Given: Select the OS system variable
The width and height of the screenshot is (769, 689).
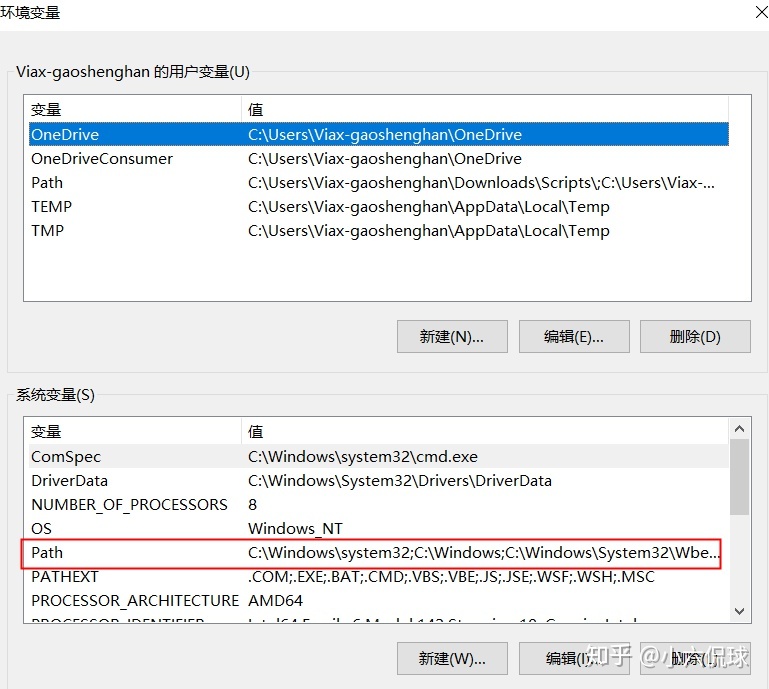Looking at the screenshot, I should (379, 528).
